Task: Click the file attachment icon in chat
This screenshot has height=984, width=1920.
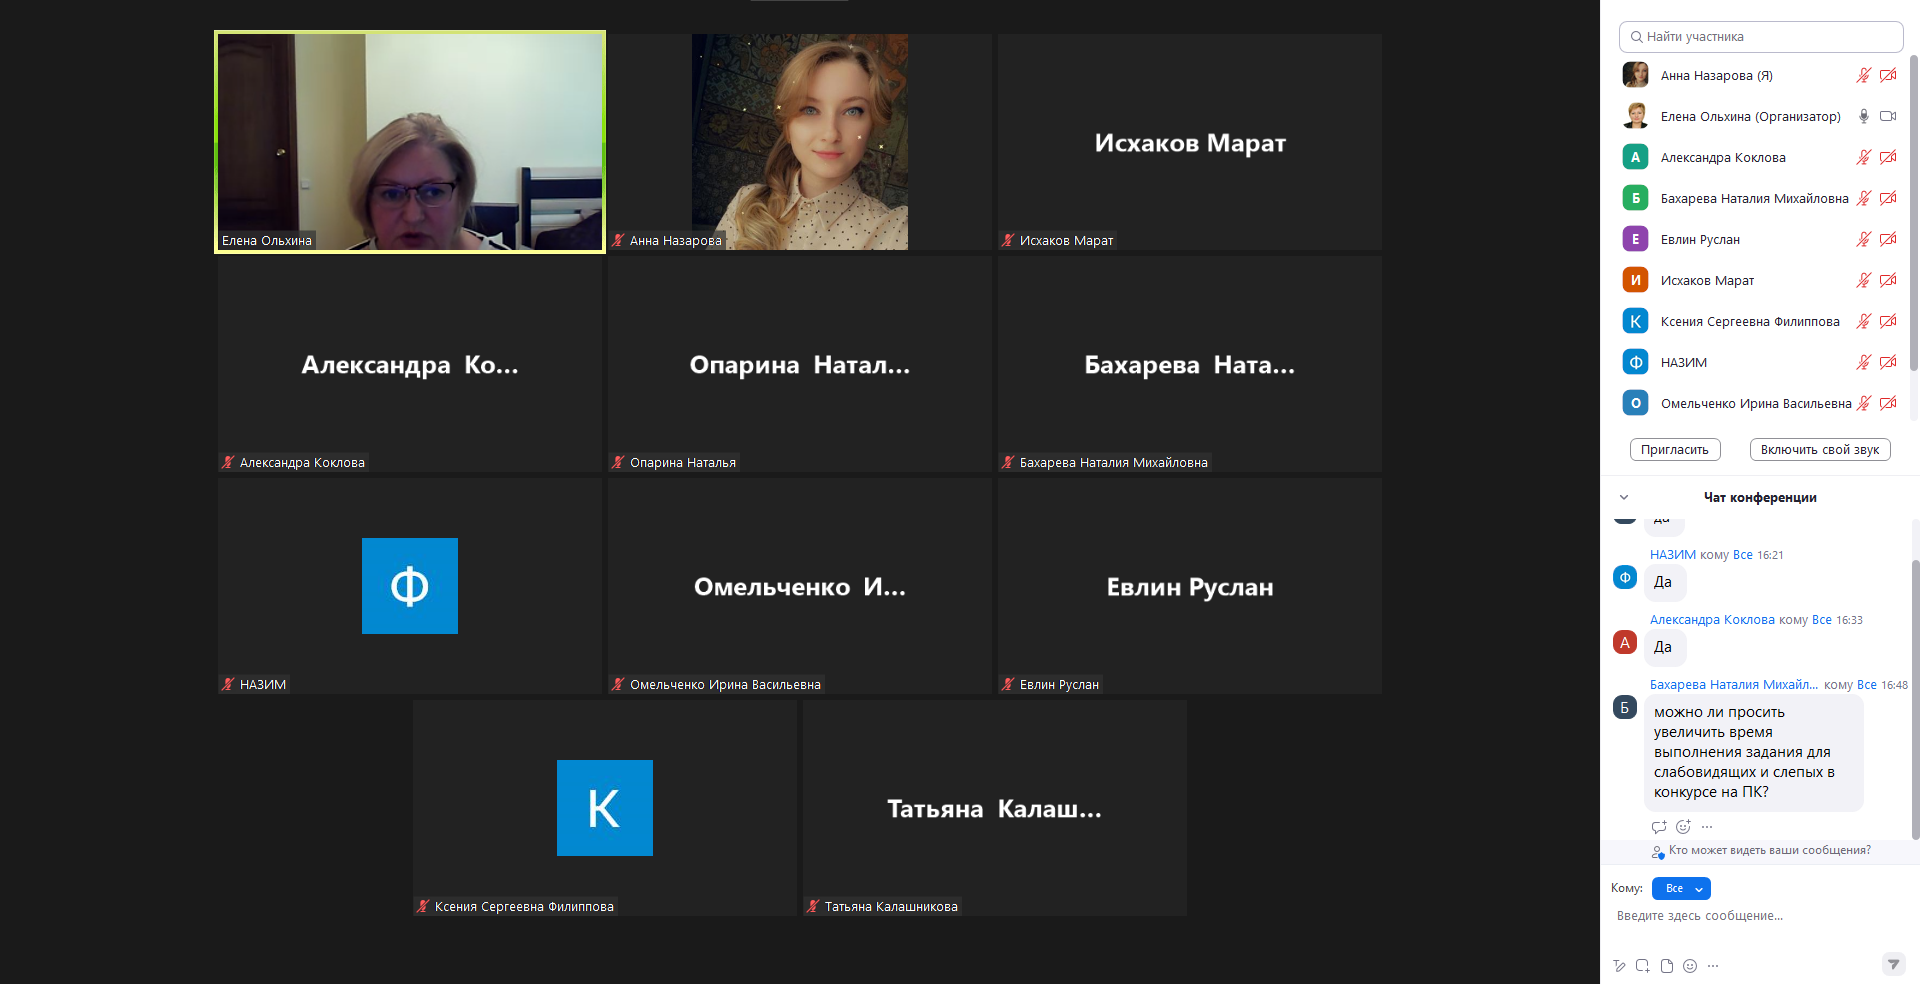Action: (1666, 966)
